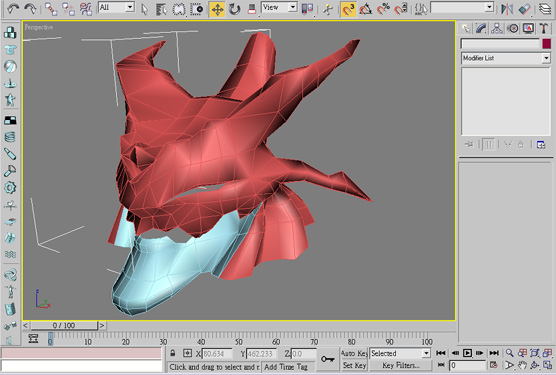Toggle the Pin Stack button

(469, 145)
